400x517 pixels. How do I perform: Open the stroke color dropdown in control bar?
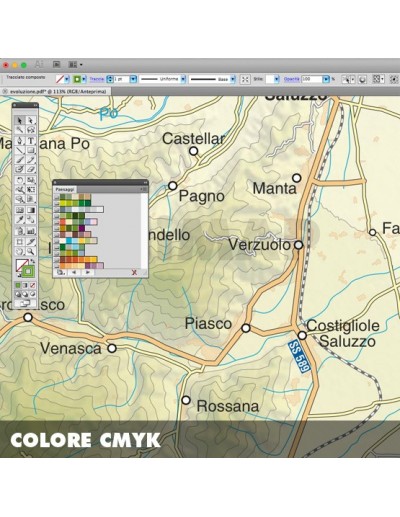coord(84,79)
